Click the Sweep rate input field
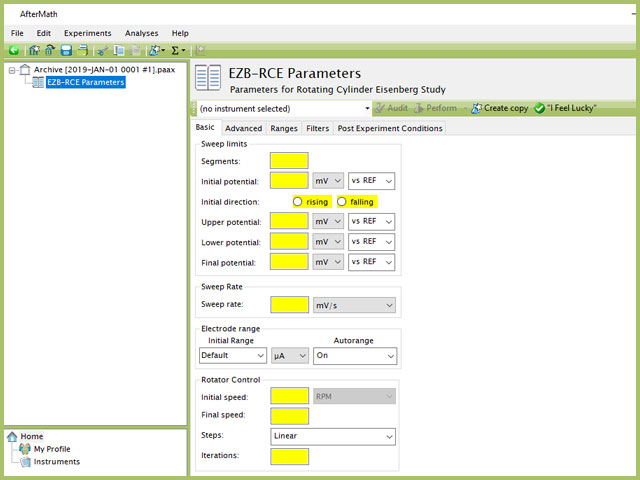The image size is (640, 480). 289,305
